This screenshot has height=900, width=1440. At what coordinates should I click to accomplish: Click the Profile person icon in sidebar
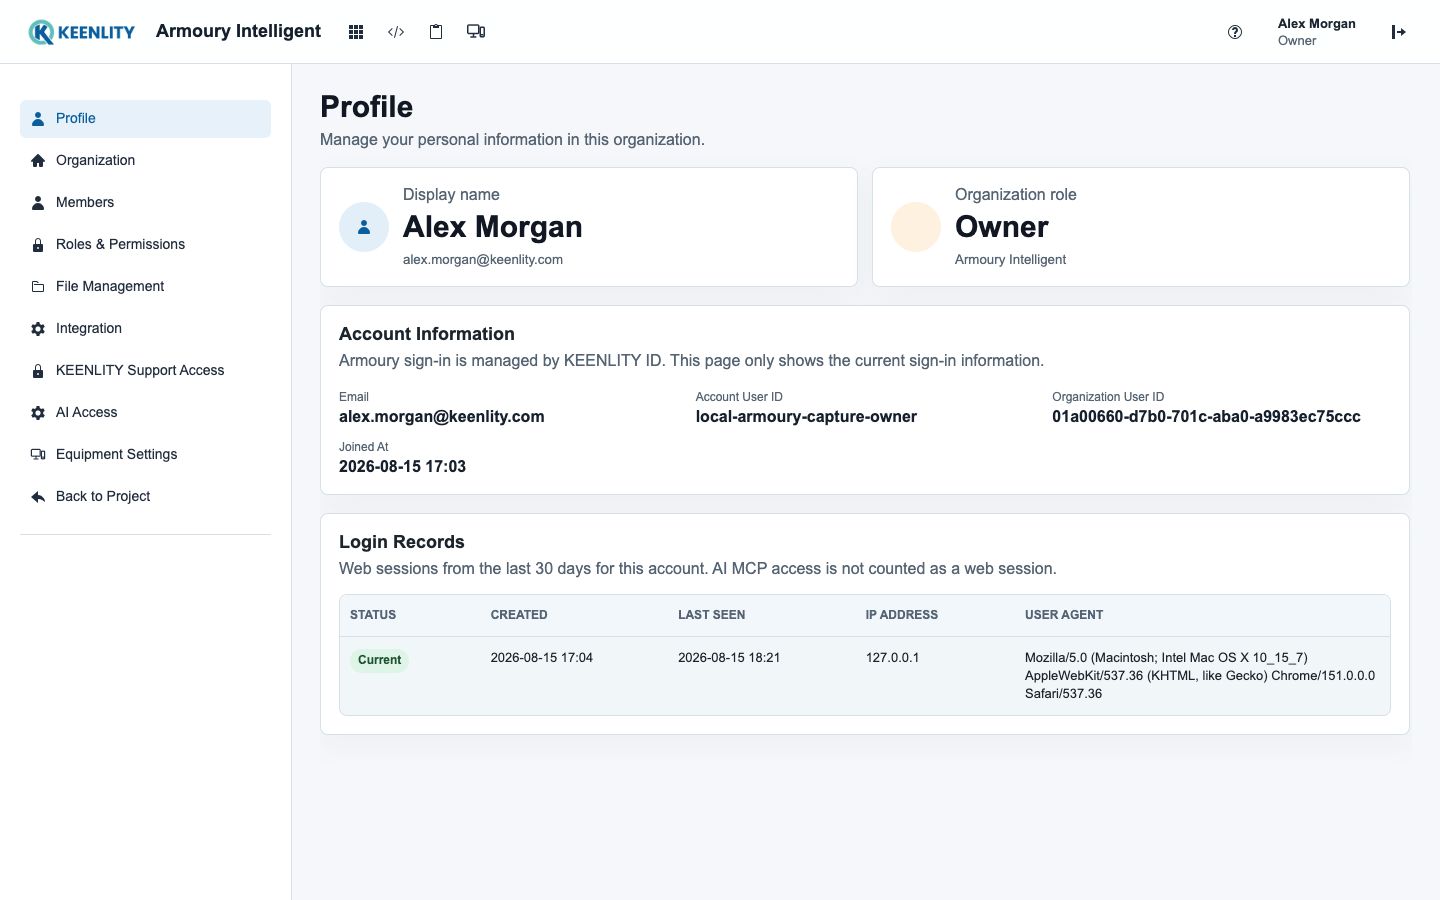point(38,118)
